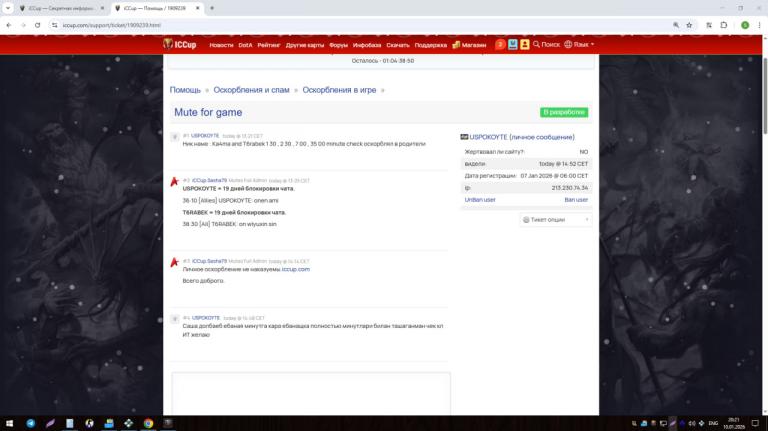The height and width of the screenshot is (431, 768).
Task: Click the Ban user link
Action: click(576, 200)
